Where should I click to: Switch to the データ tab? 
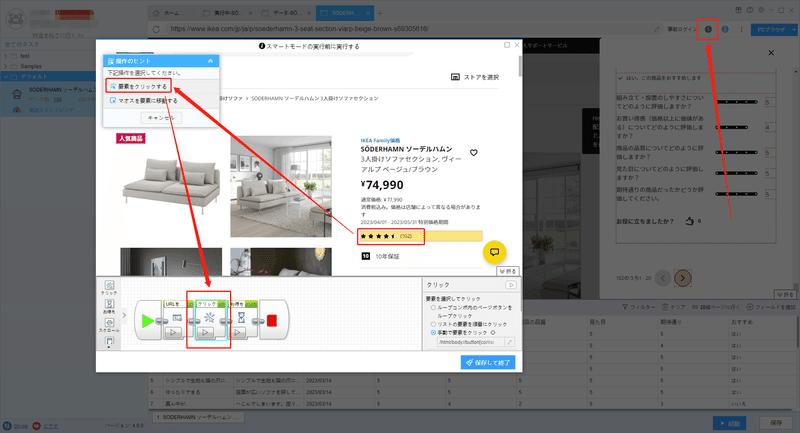click(x=287, y=13)
